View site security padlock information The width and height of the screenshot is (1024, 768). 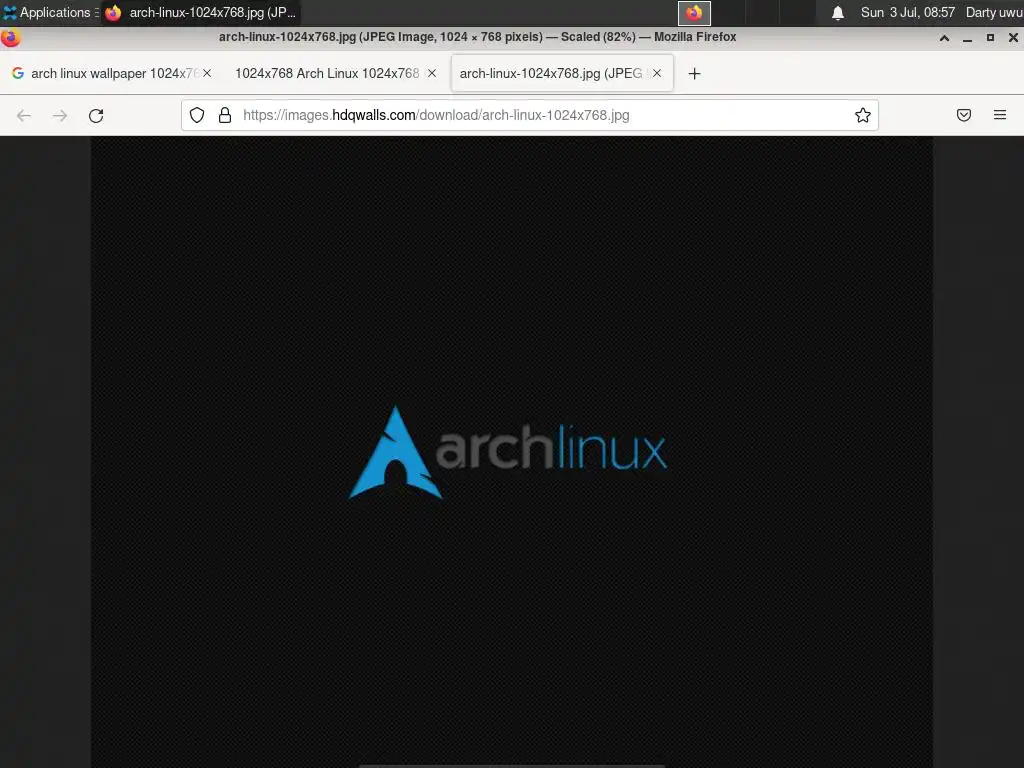[x=225, y=116]
